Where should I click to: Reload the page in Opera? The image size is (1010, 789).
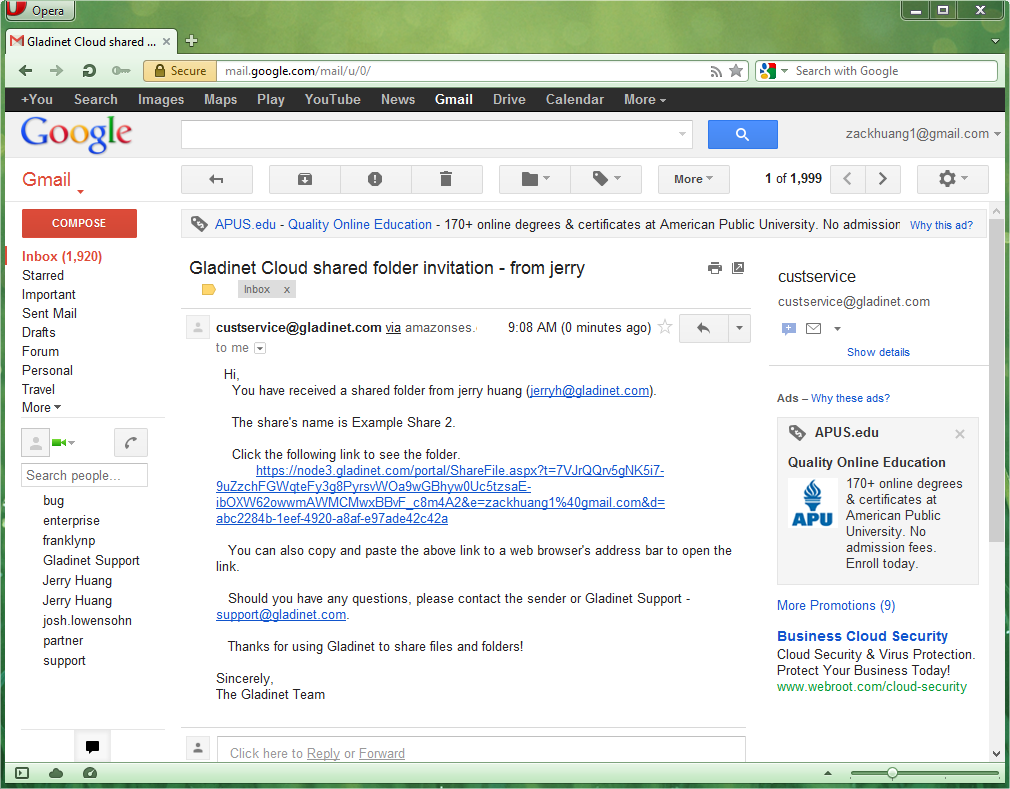click(89, 71)
